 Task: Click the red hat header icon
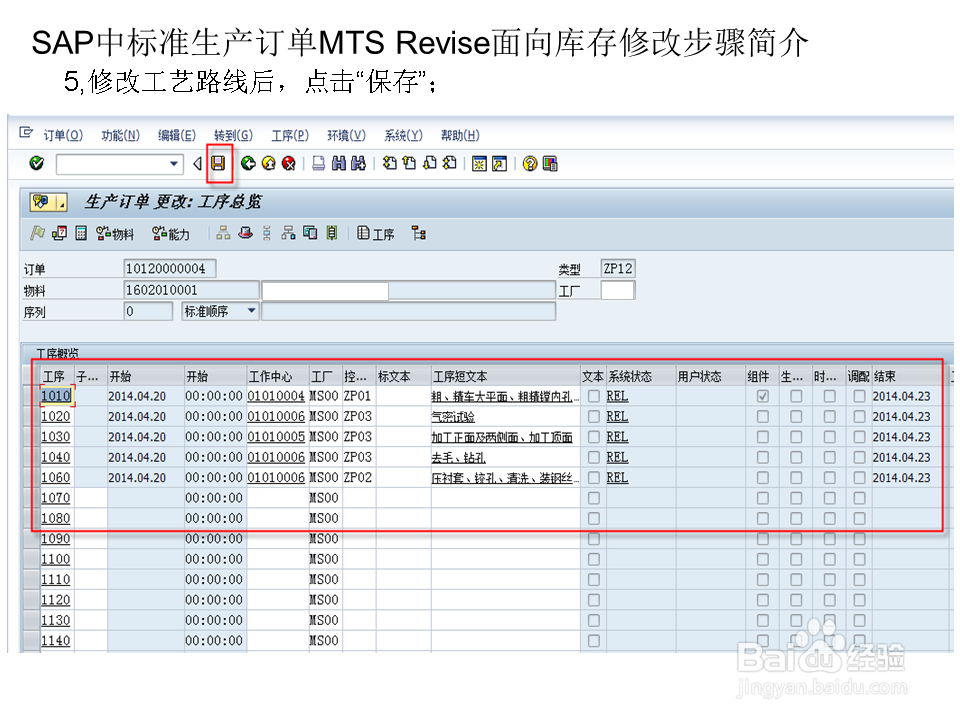pos(246,233)
